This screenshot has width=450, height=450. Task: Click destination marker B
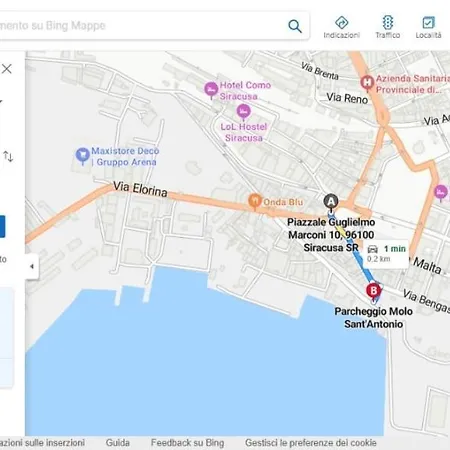374,292
